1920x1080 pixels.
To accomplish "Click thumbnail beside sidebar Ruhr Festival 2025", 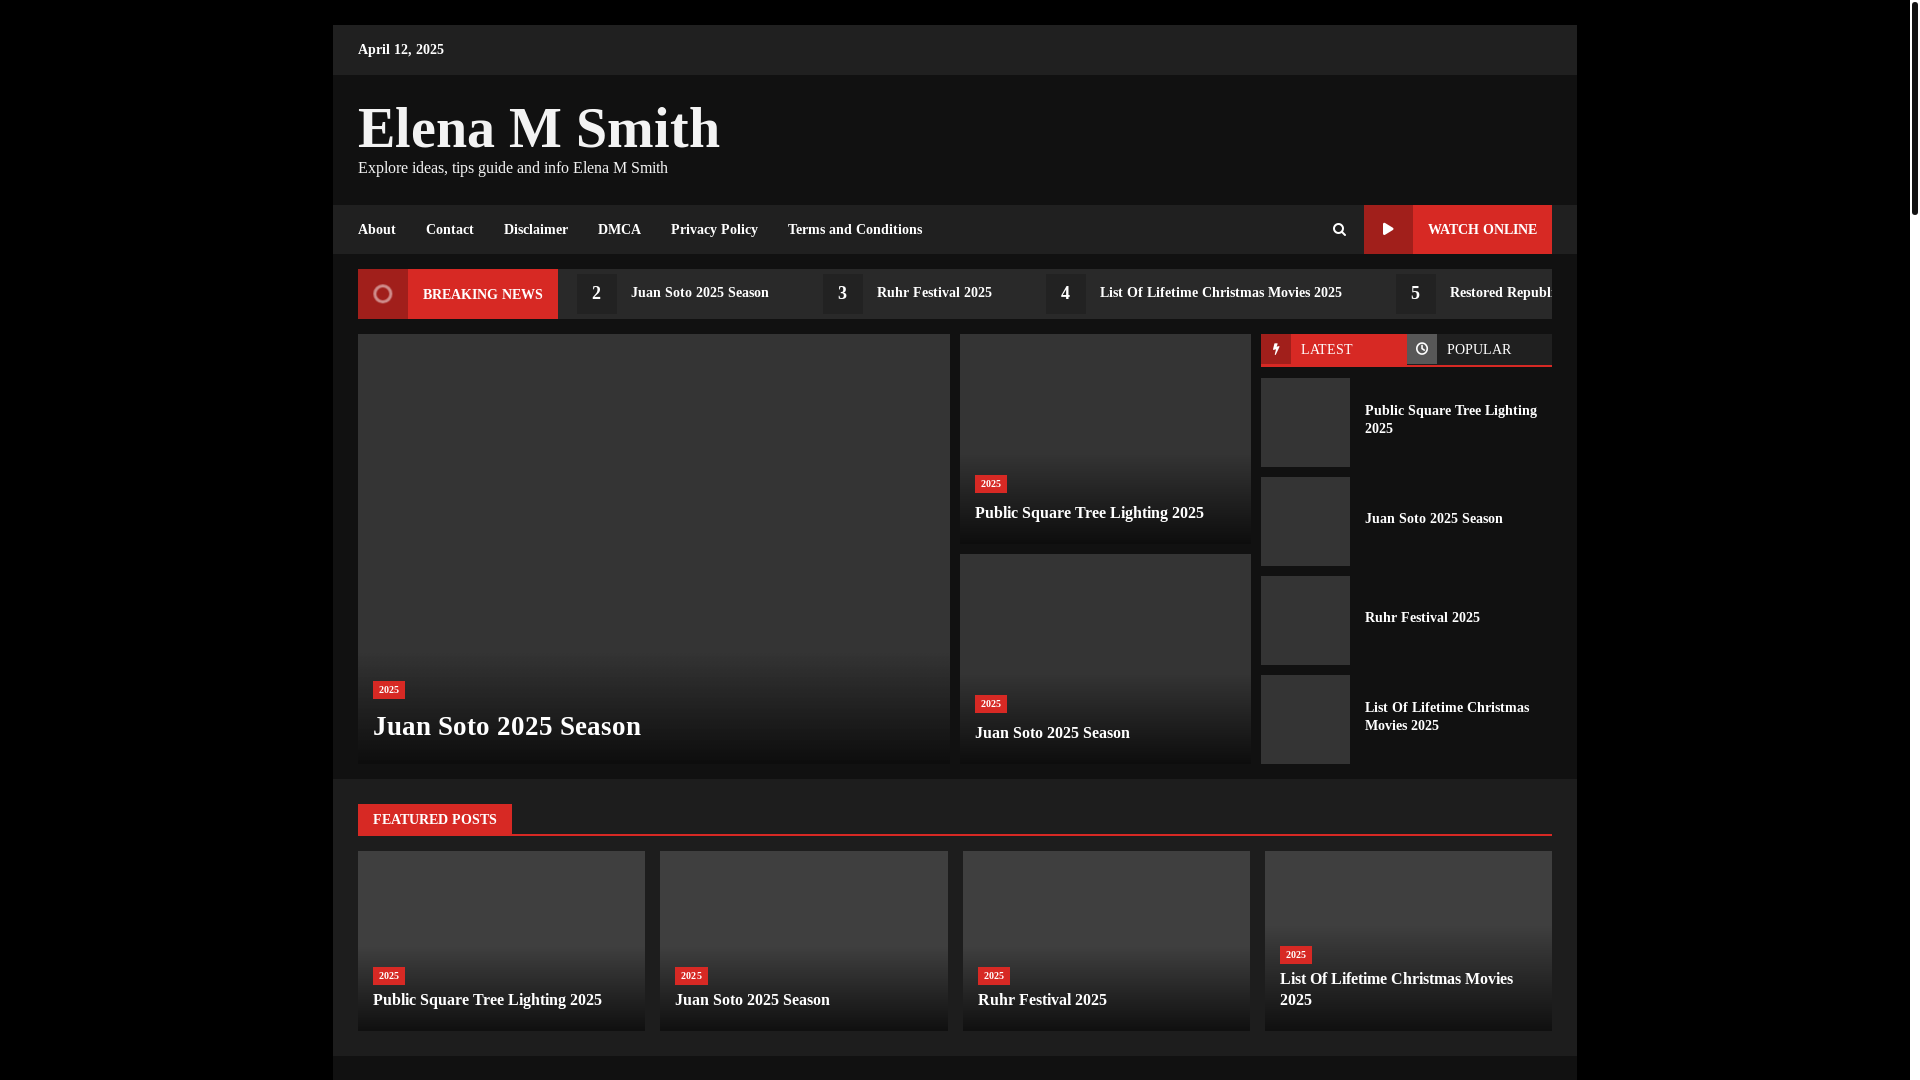I will pos(1305,620).
